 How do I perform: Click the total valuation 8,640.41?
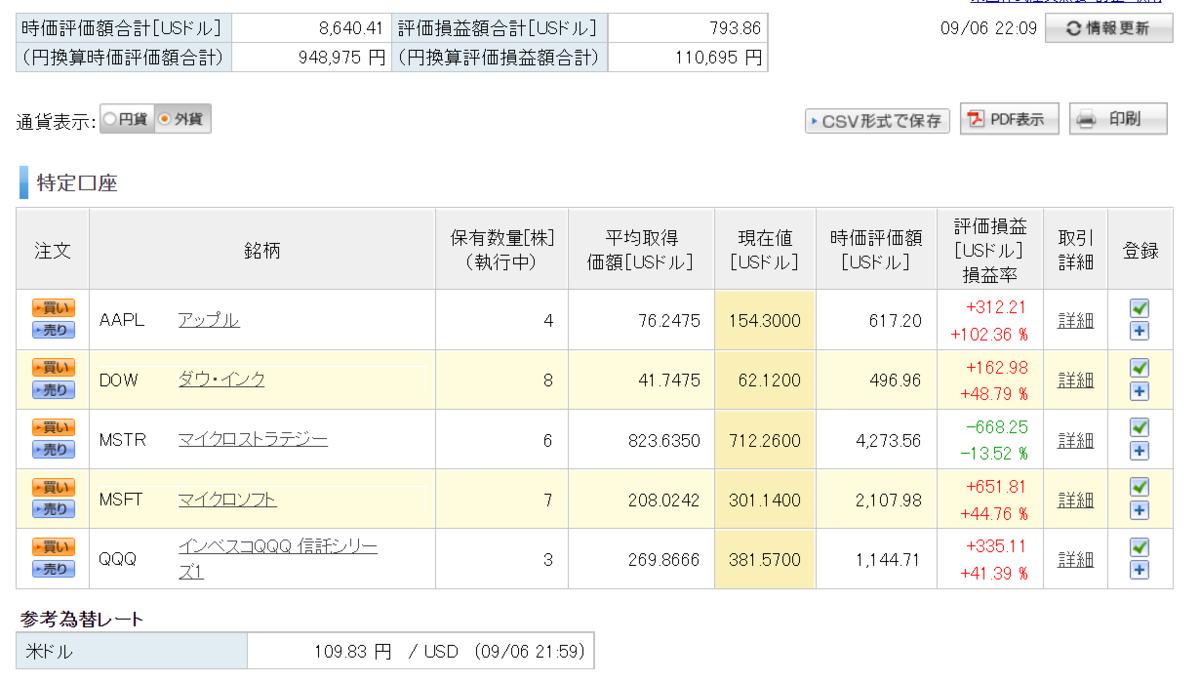point(349,28)
